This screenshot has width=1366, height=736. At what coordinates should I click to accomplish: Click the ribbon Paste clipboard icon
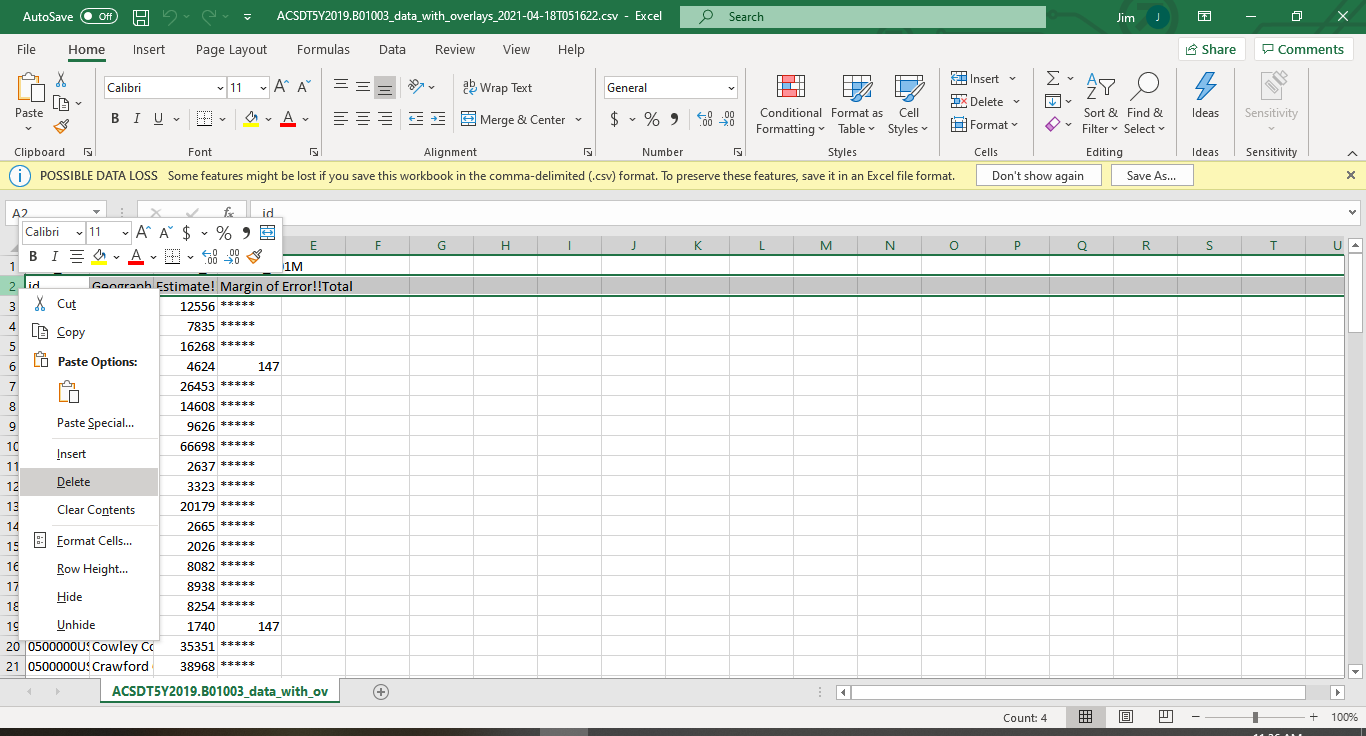[29, 87]
